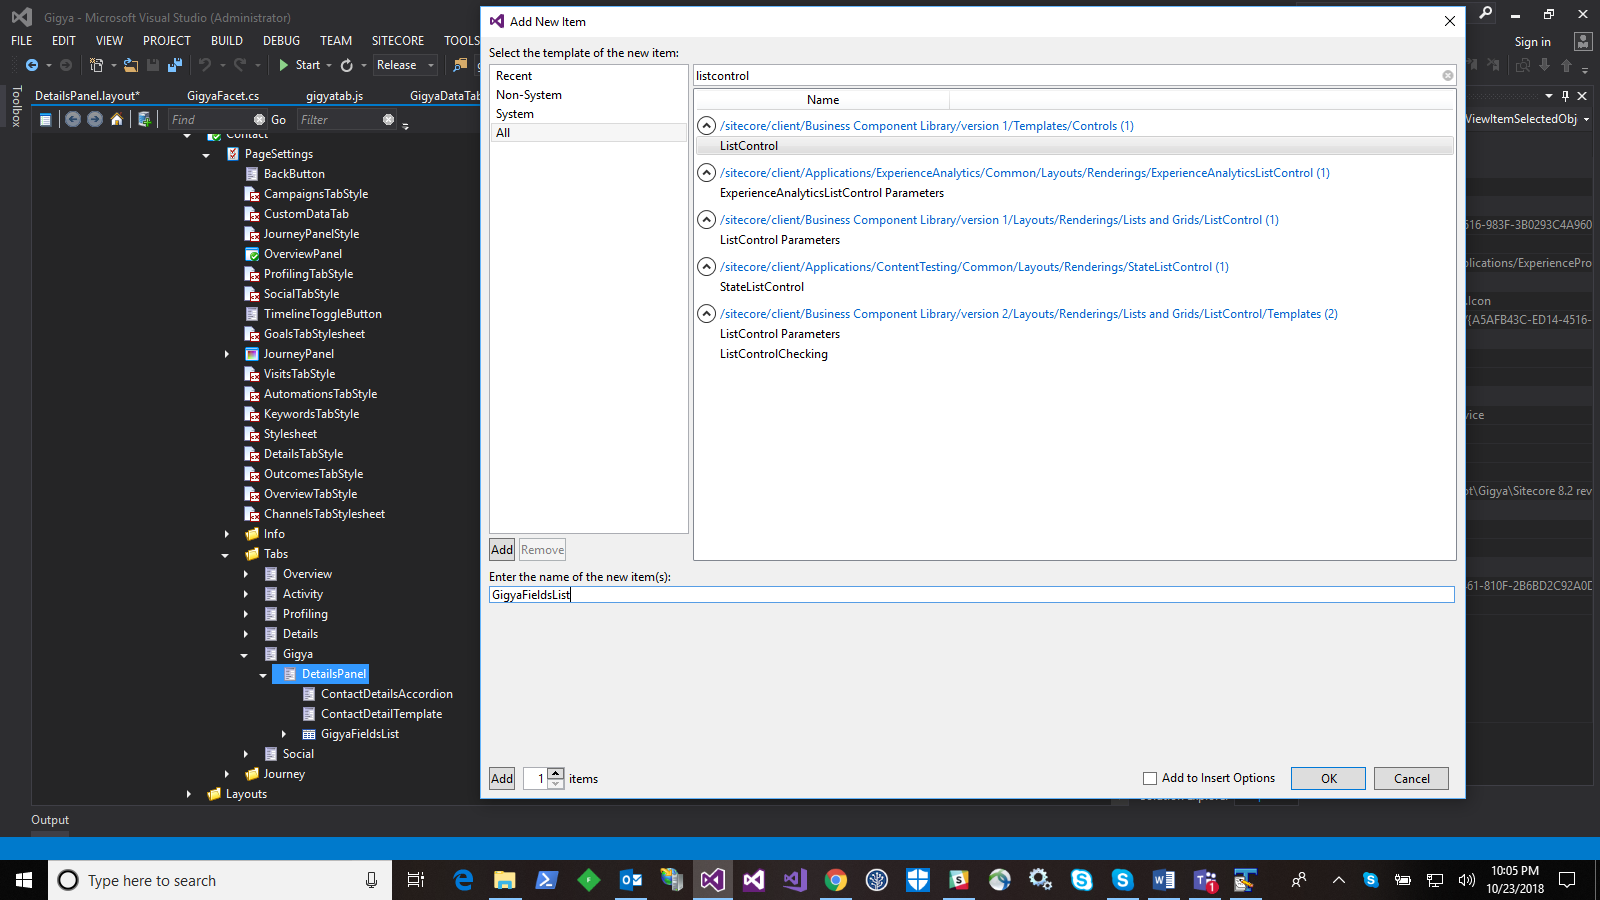Image resolution: width=1600 pixels, height=900 pixels.
Task: Open Microsoft Teams from the taskbar
Action: (1204, 880)
